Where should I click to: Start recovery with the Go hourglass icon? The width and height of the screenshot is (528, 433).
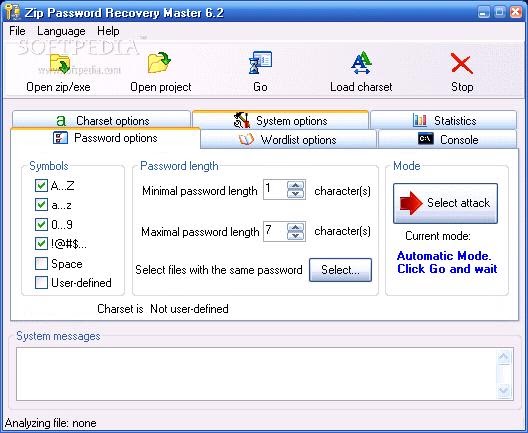260,63
